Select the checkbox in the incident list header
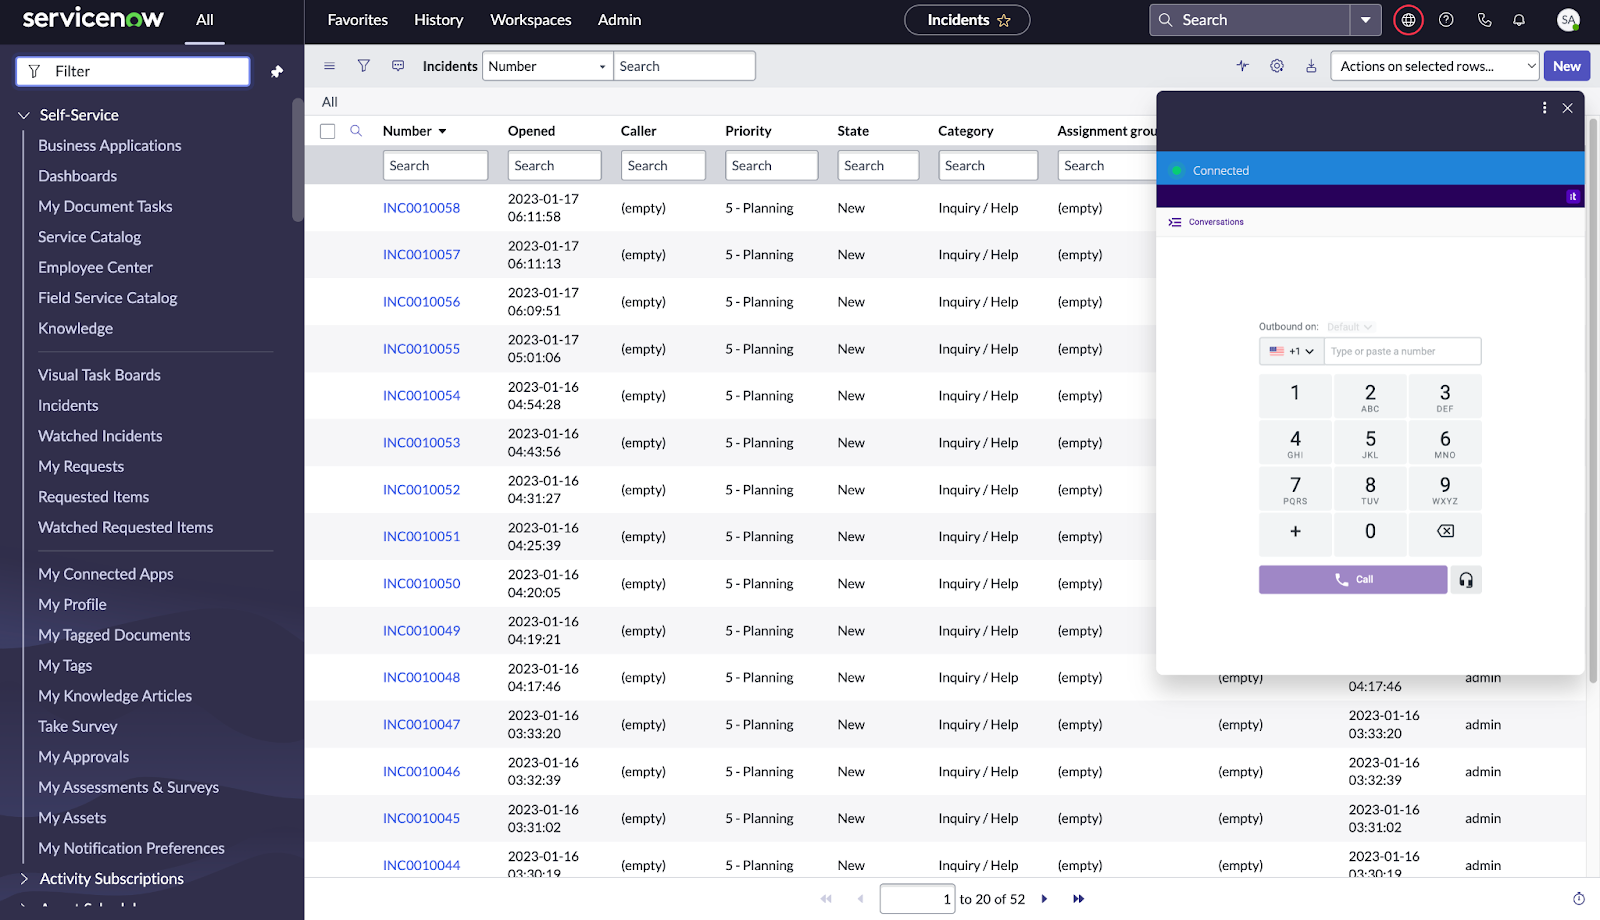Image resolution: width=1600 pixels, height=920 pixels. point(327,130)
